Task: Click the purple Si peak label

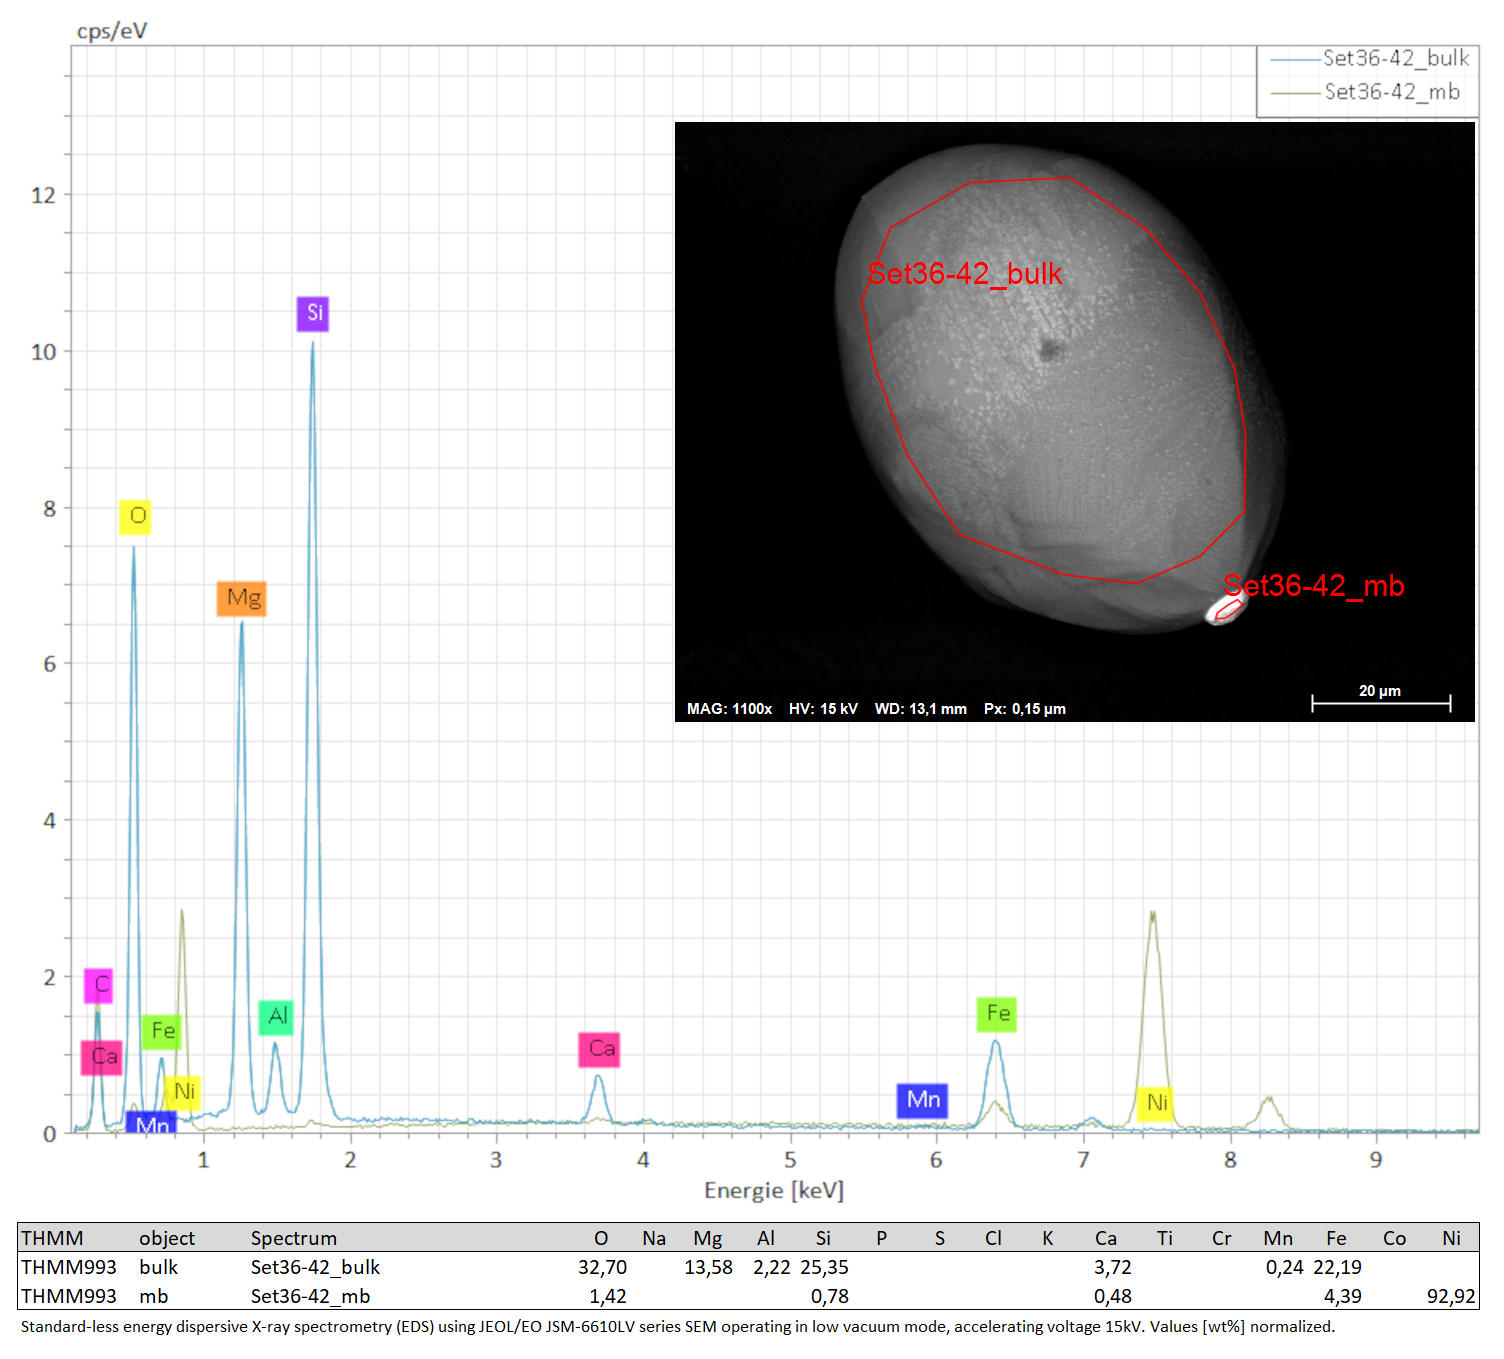Action: point(313,314)
